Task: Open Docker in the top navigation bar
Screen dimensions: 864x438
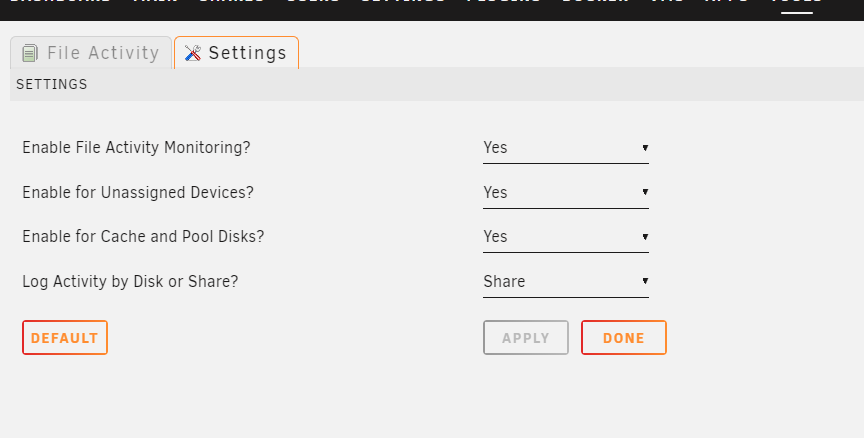Action: click(596, 3)
